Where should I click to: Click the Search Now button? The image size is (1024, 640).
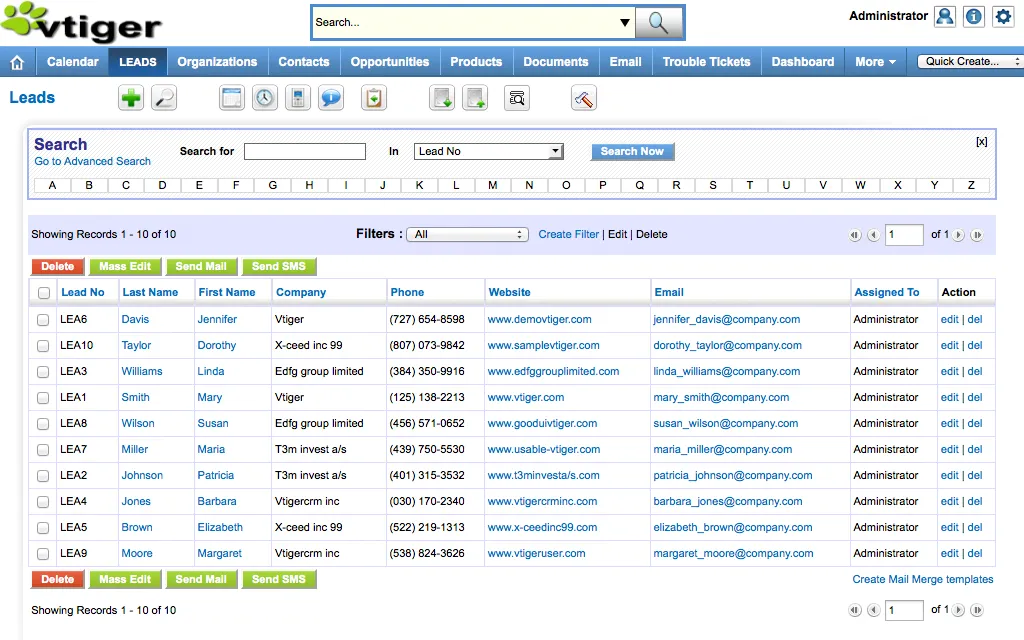point(632,151)
